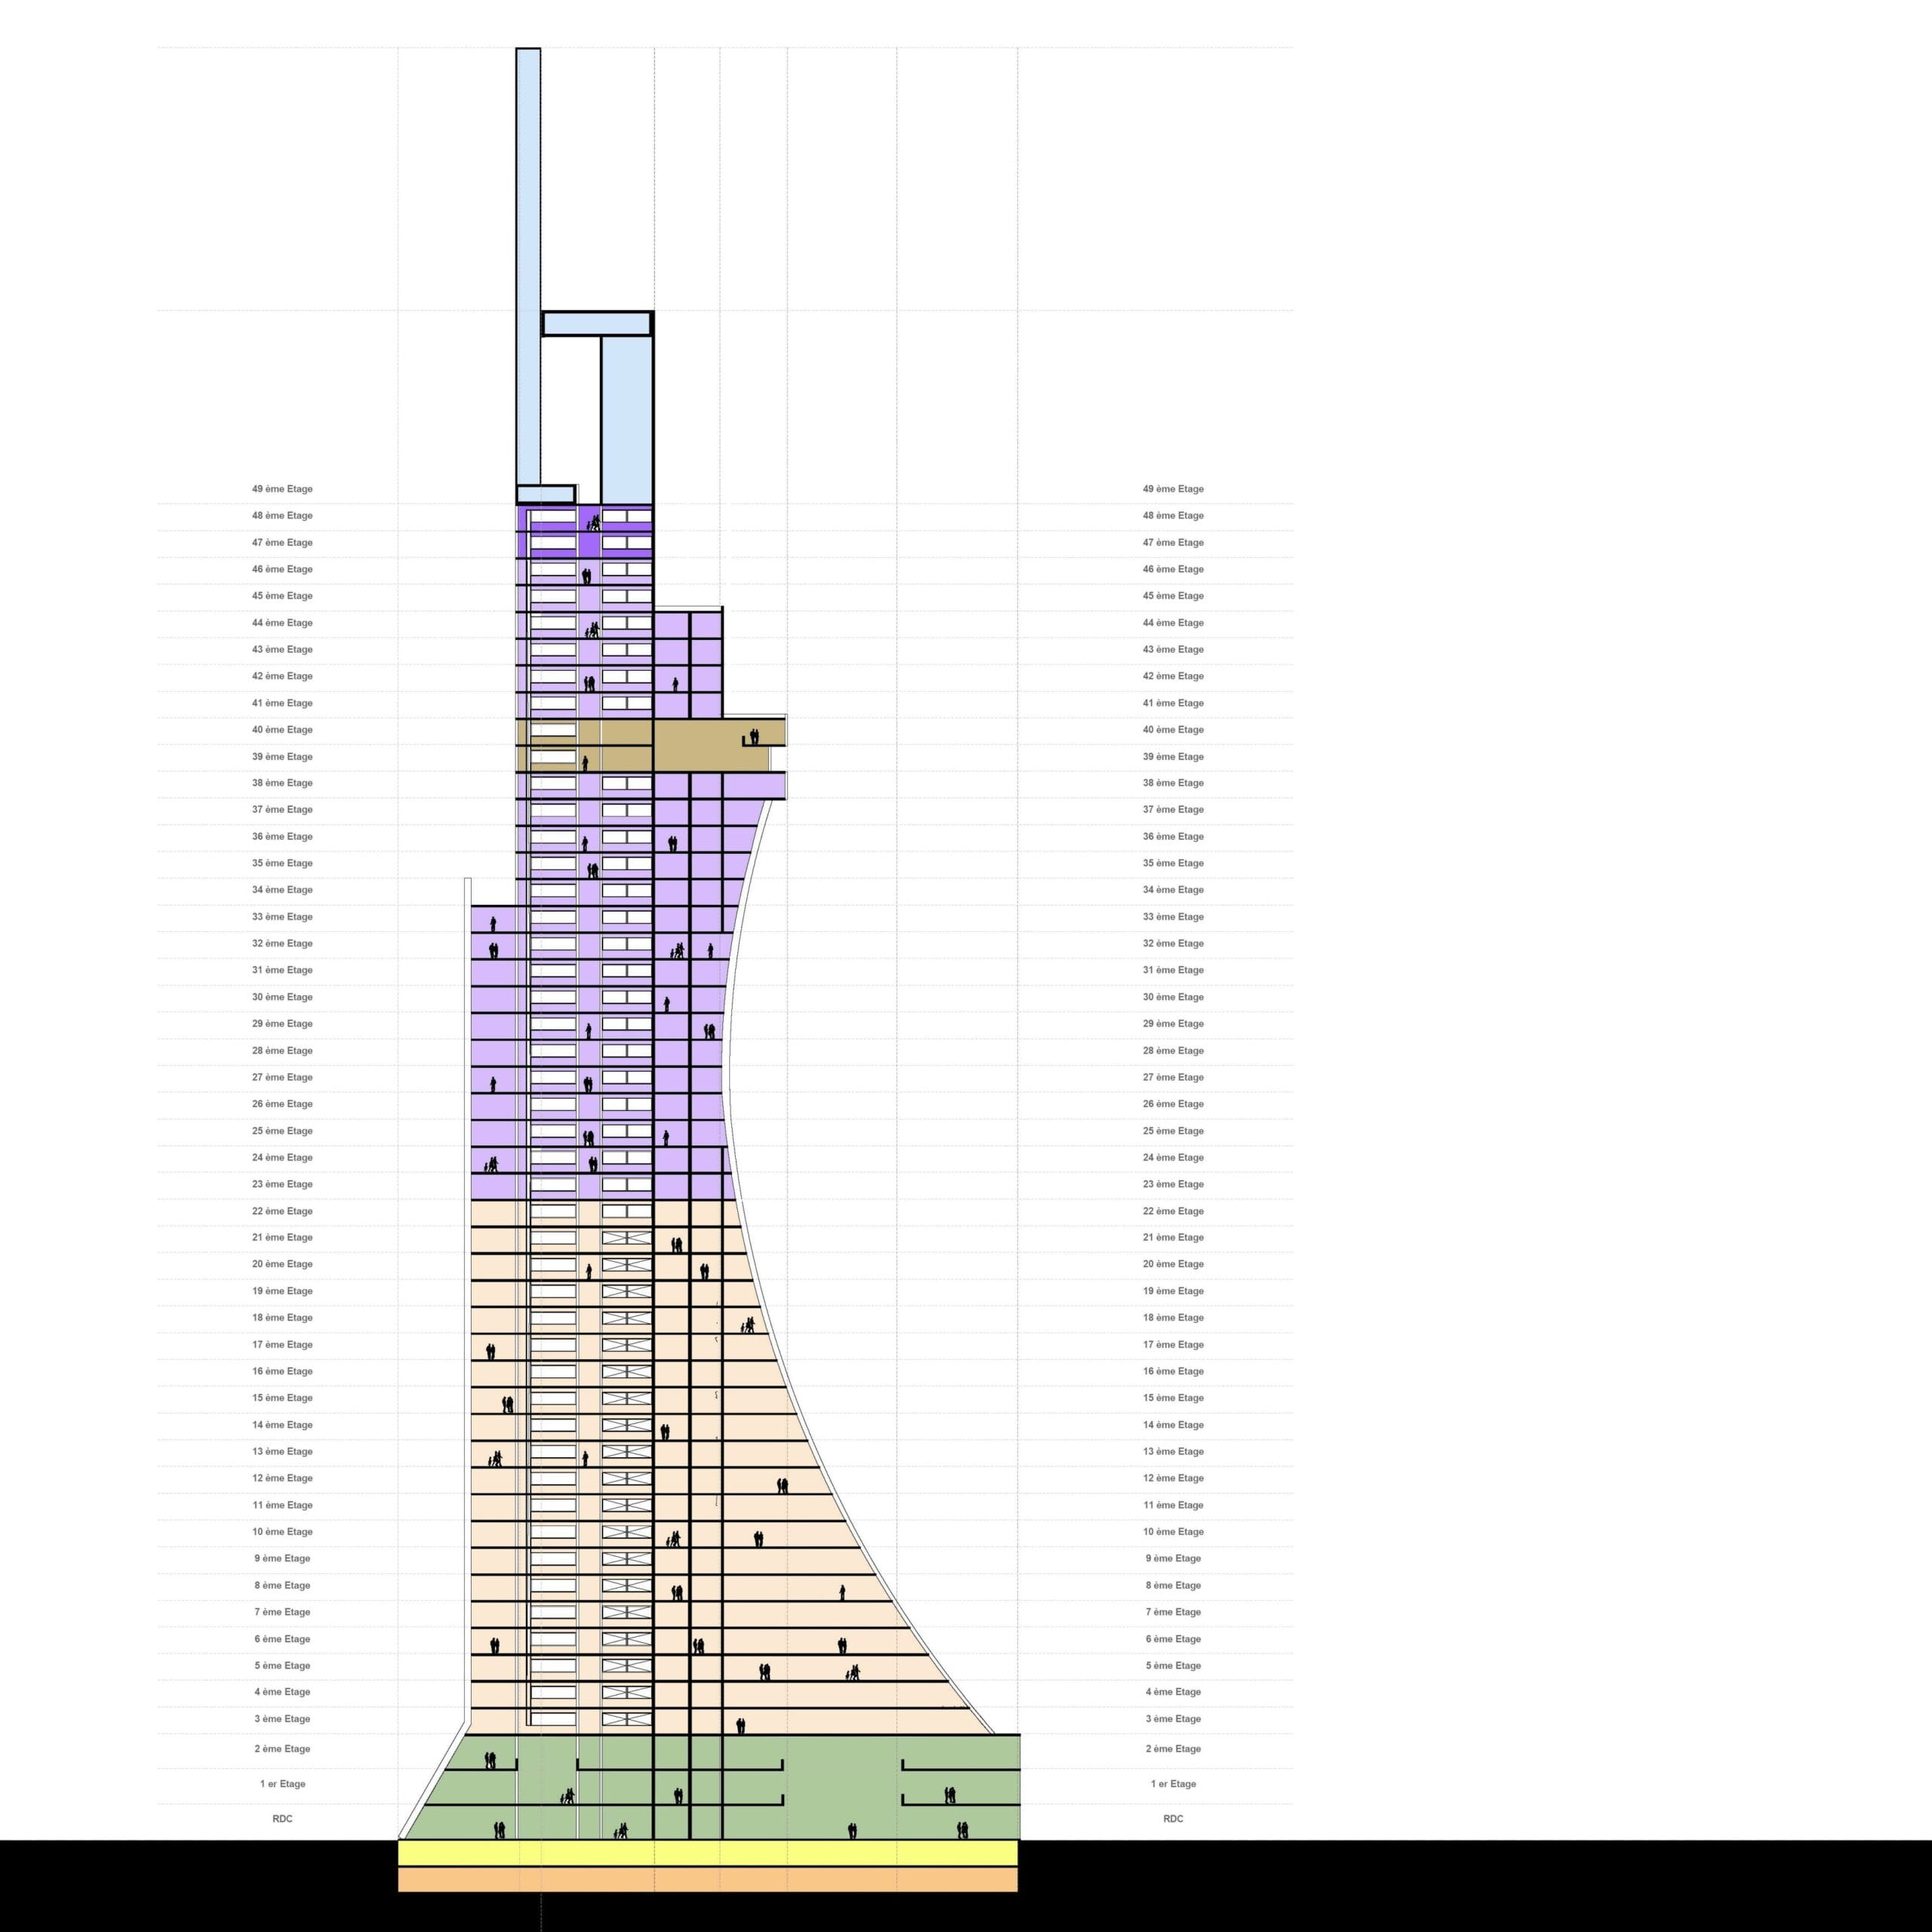
Task: Click the brown cantilevered platform at floor 40
Action: 719,732
